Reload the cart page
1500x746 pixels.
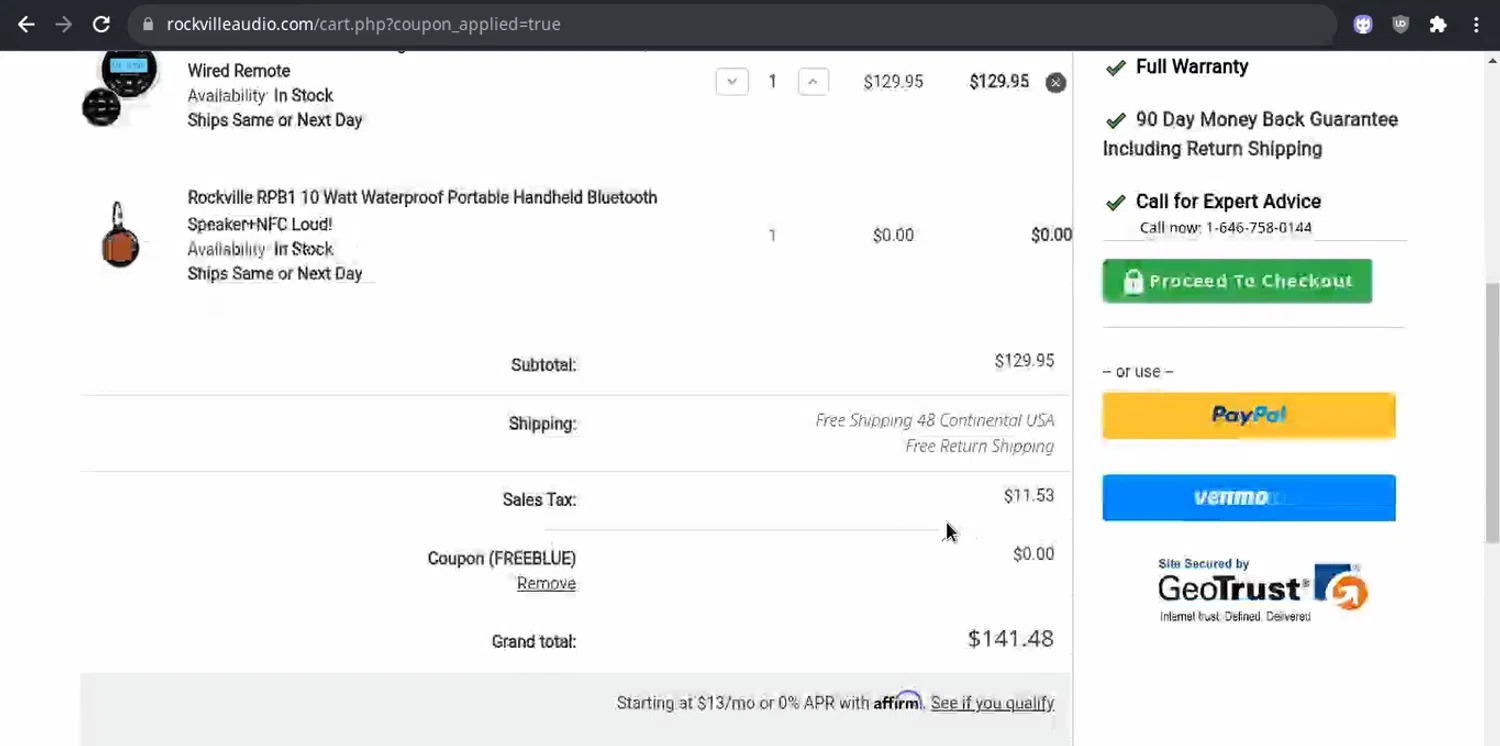click(x=101, y=24)
